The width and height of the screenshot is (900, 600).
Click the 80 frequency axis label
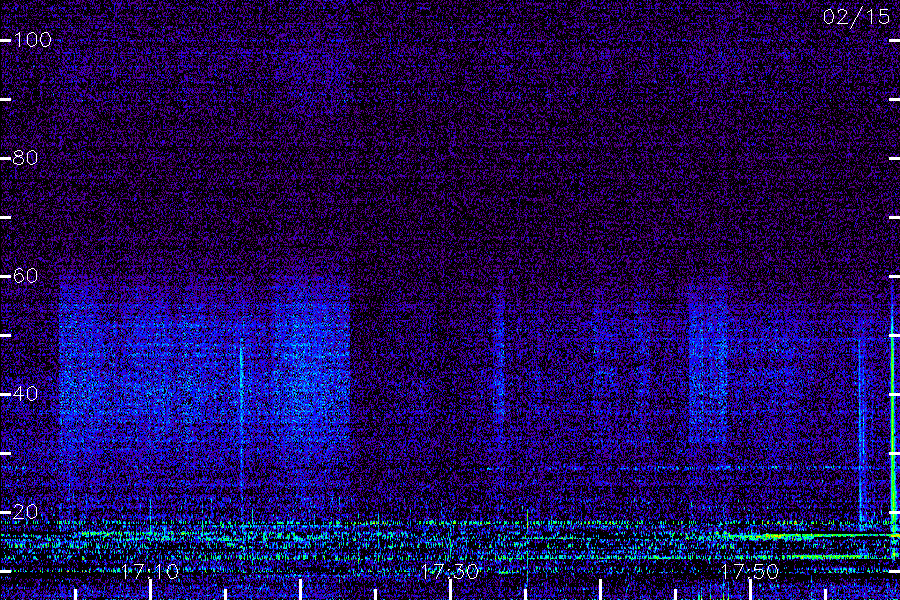25,157
